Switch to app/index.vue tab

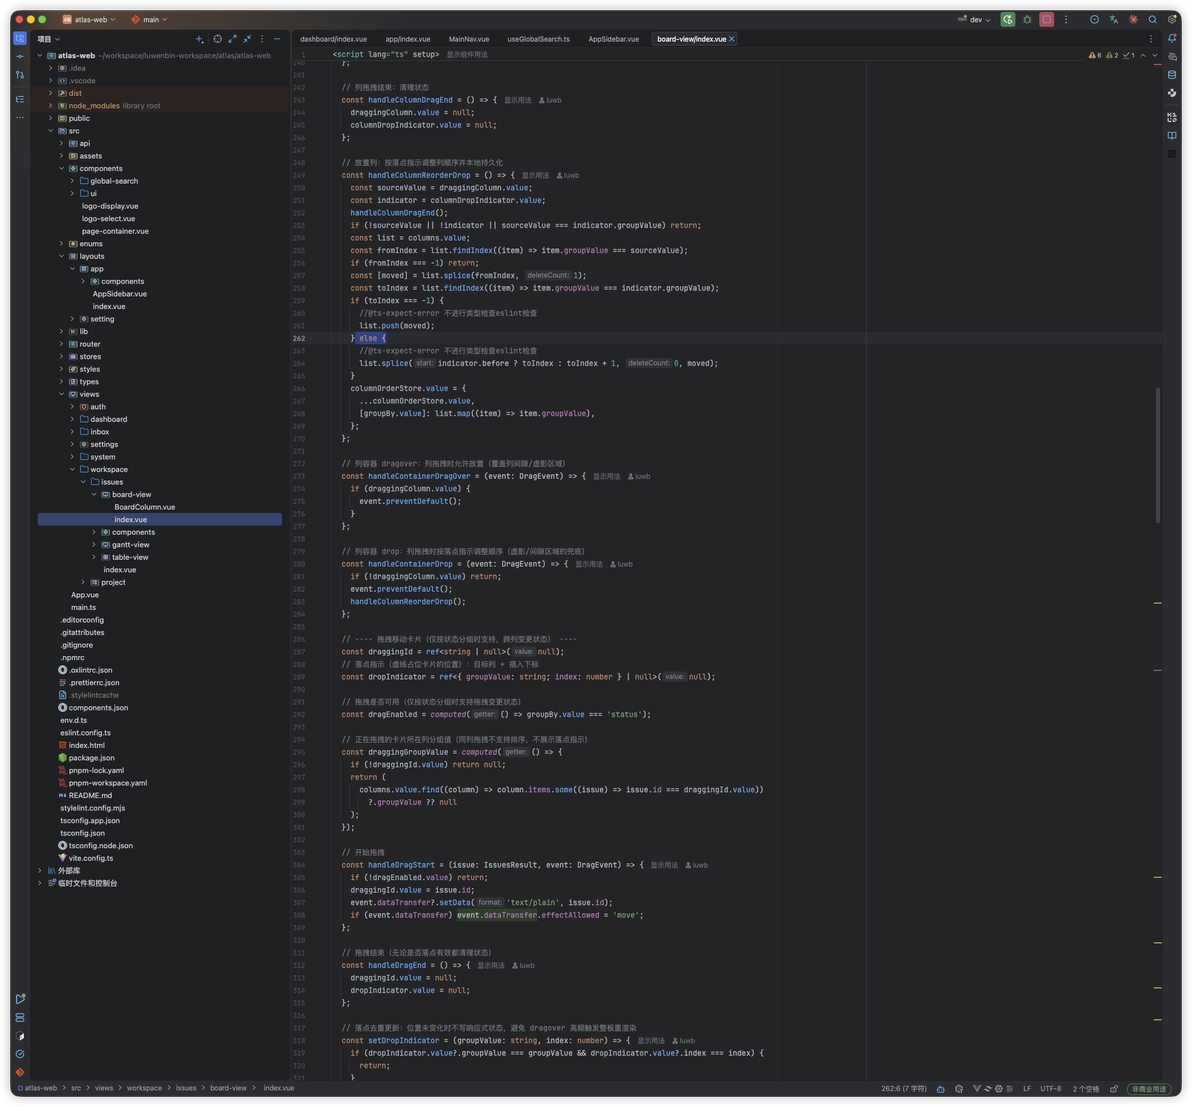407,39
